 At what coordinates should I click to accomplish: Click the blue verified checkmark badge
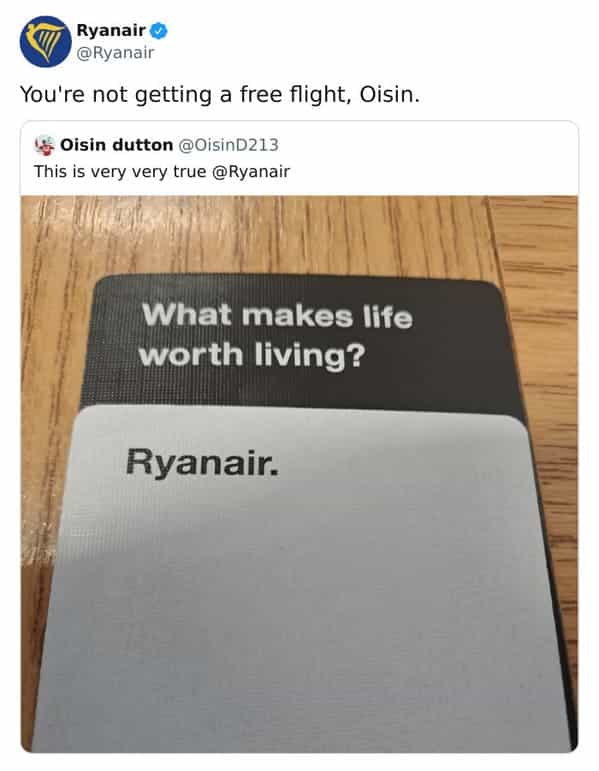(x=158, y=30)
